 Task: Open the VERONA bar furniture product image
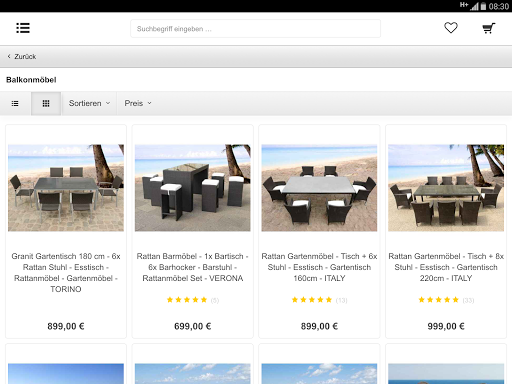193,188
